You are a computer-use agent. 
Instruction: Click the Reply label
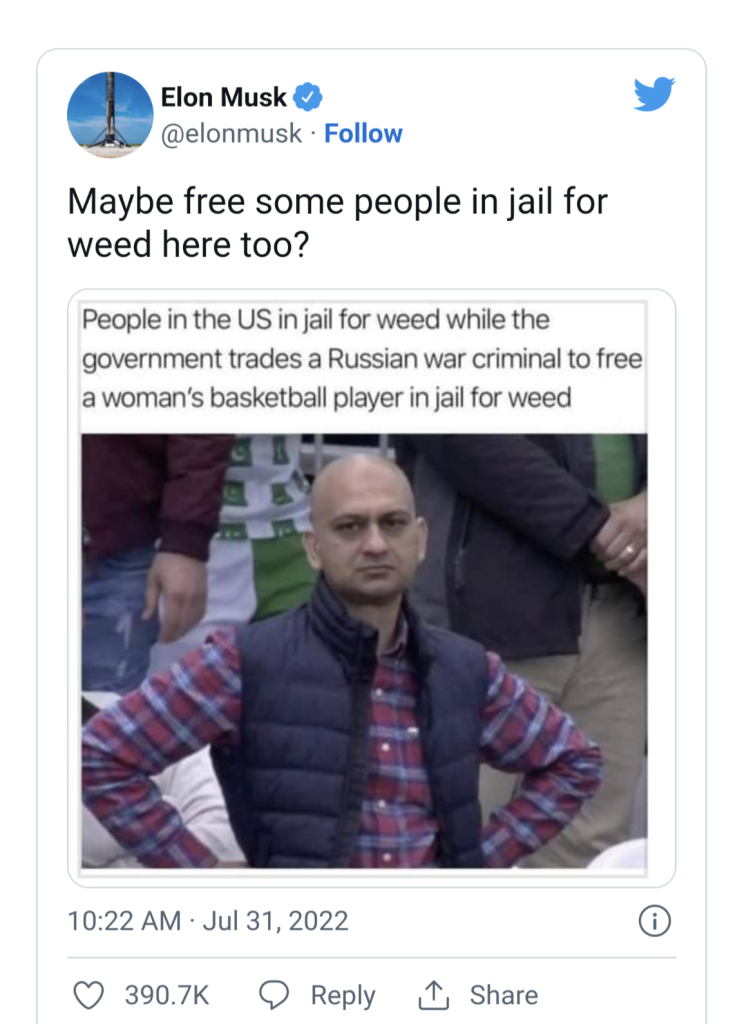(x=343, y=995)
